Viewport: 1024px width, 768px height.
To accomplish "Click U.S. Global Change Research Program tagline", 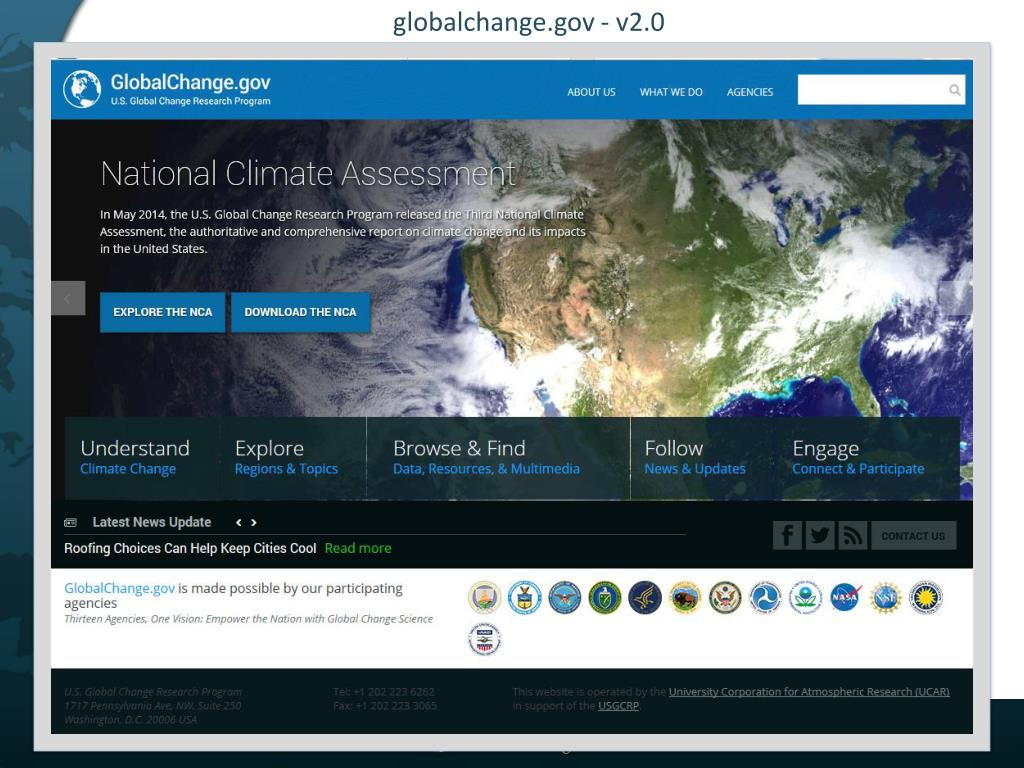I will tap(190, 101).
